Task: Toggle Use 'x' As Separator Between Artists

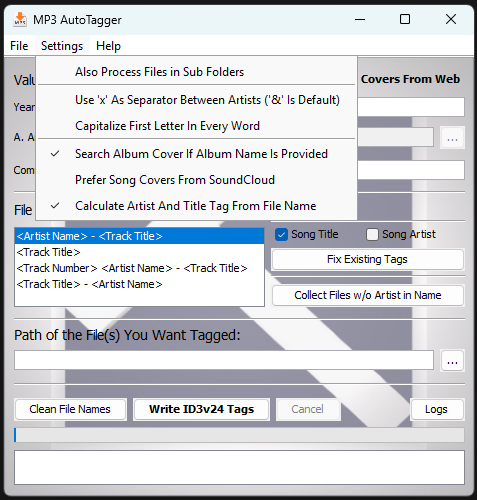Action: point(196,100)
